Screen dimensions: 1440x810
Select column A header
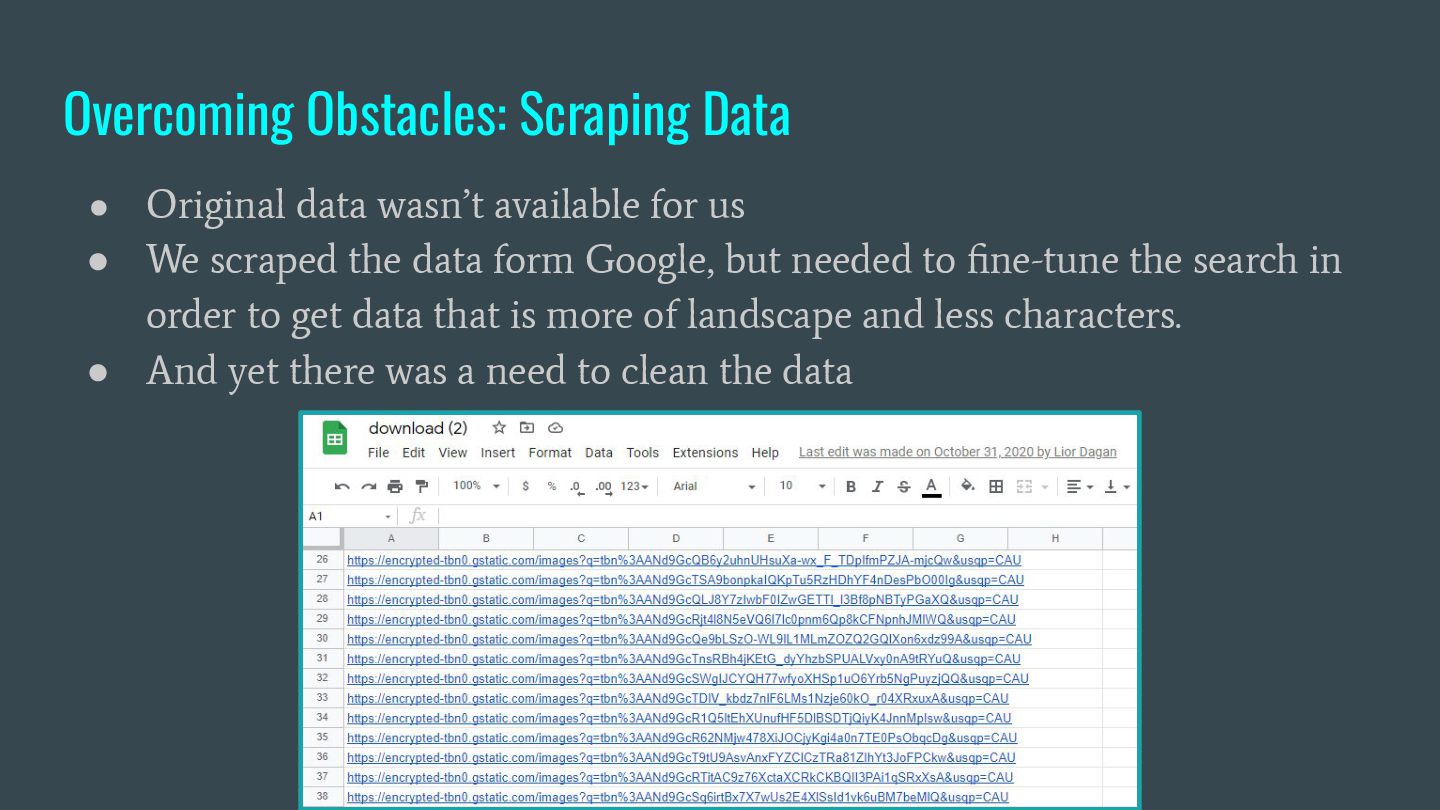point(391,538)
